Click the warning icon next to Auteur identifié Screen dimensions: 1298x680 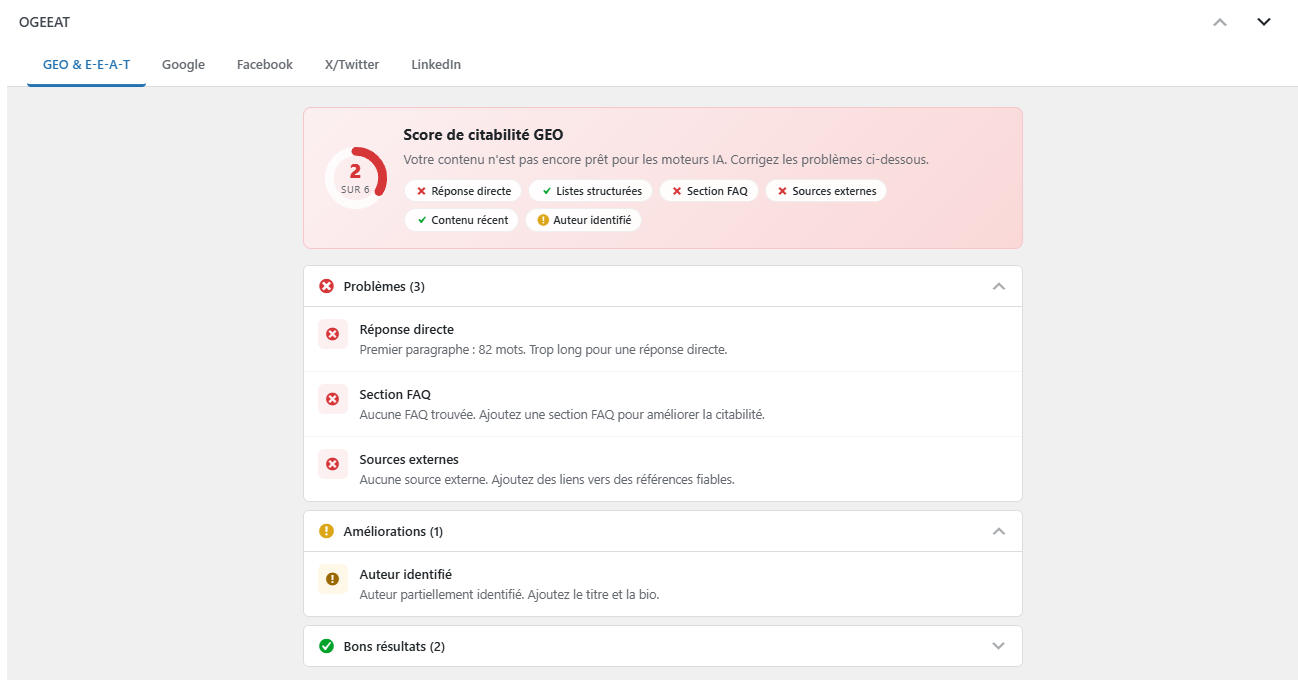pos(333,579)
